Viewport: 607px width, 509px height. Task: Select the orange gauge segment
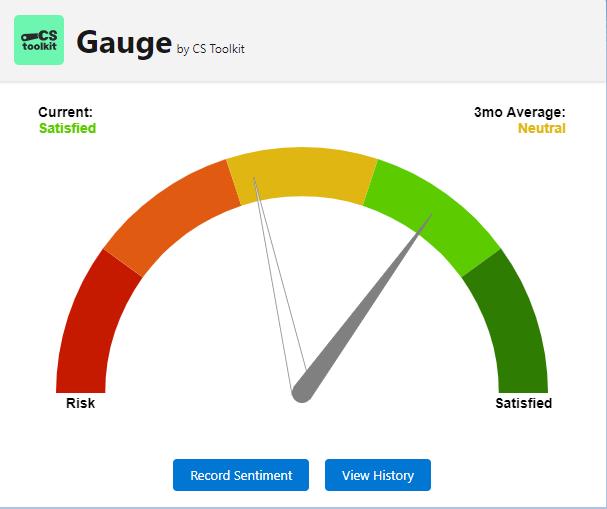168,216
